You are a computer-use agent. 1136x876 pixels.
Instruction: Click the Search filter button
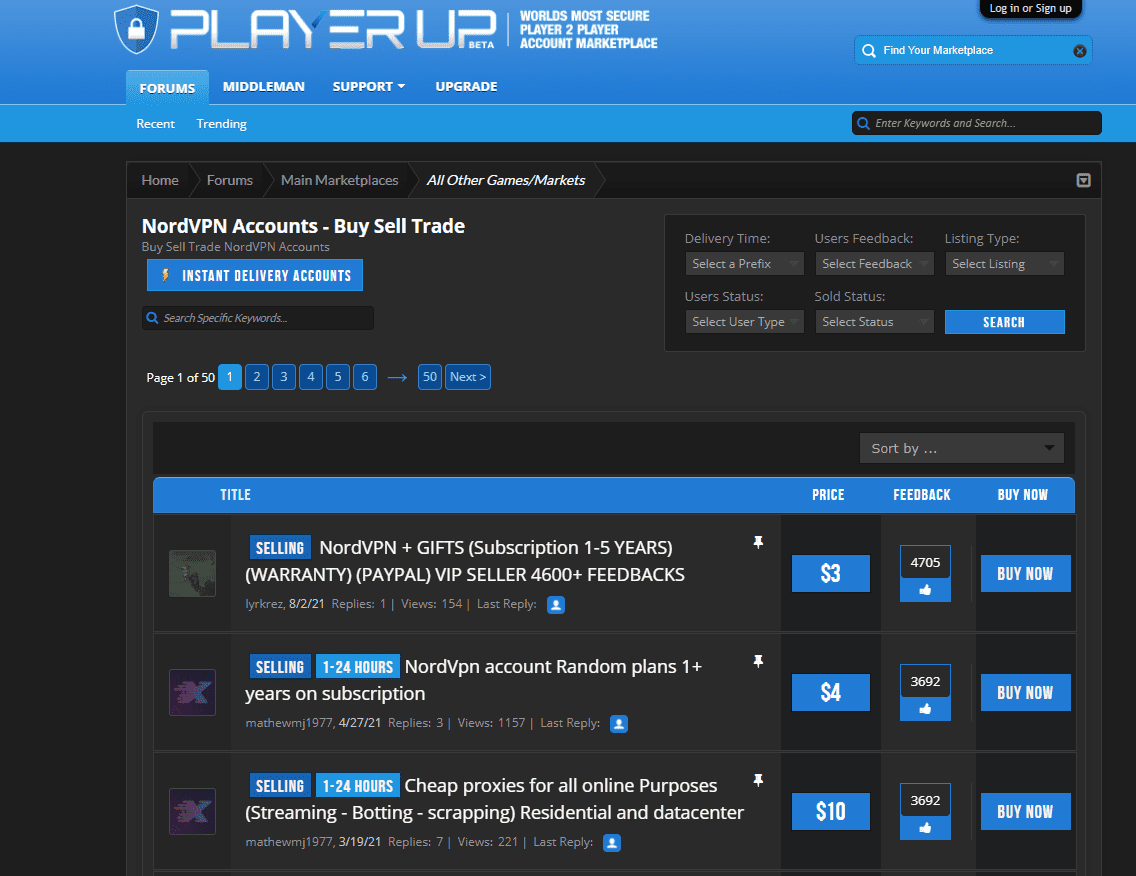1004,322
